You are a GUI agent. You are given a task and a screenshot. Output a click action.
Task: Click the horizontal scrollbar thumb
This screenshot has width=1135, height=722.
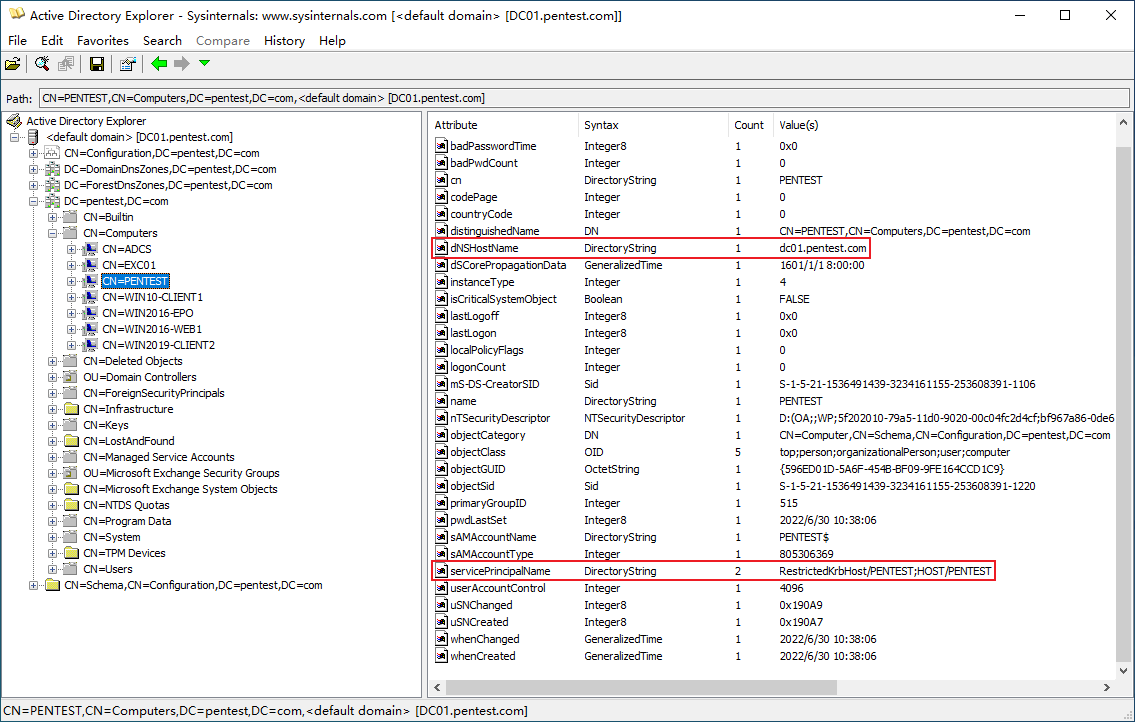point(641,687)
